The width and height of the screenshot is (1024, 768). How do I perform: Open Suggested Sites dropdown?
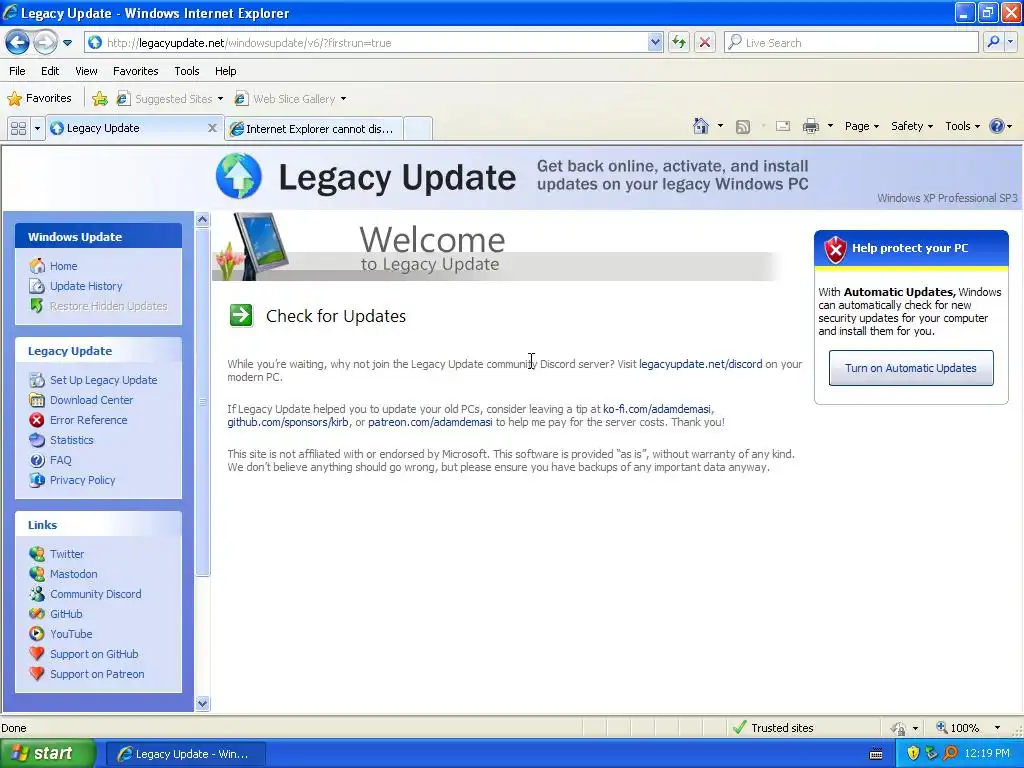click(170, 99)
